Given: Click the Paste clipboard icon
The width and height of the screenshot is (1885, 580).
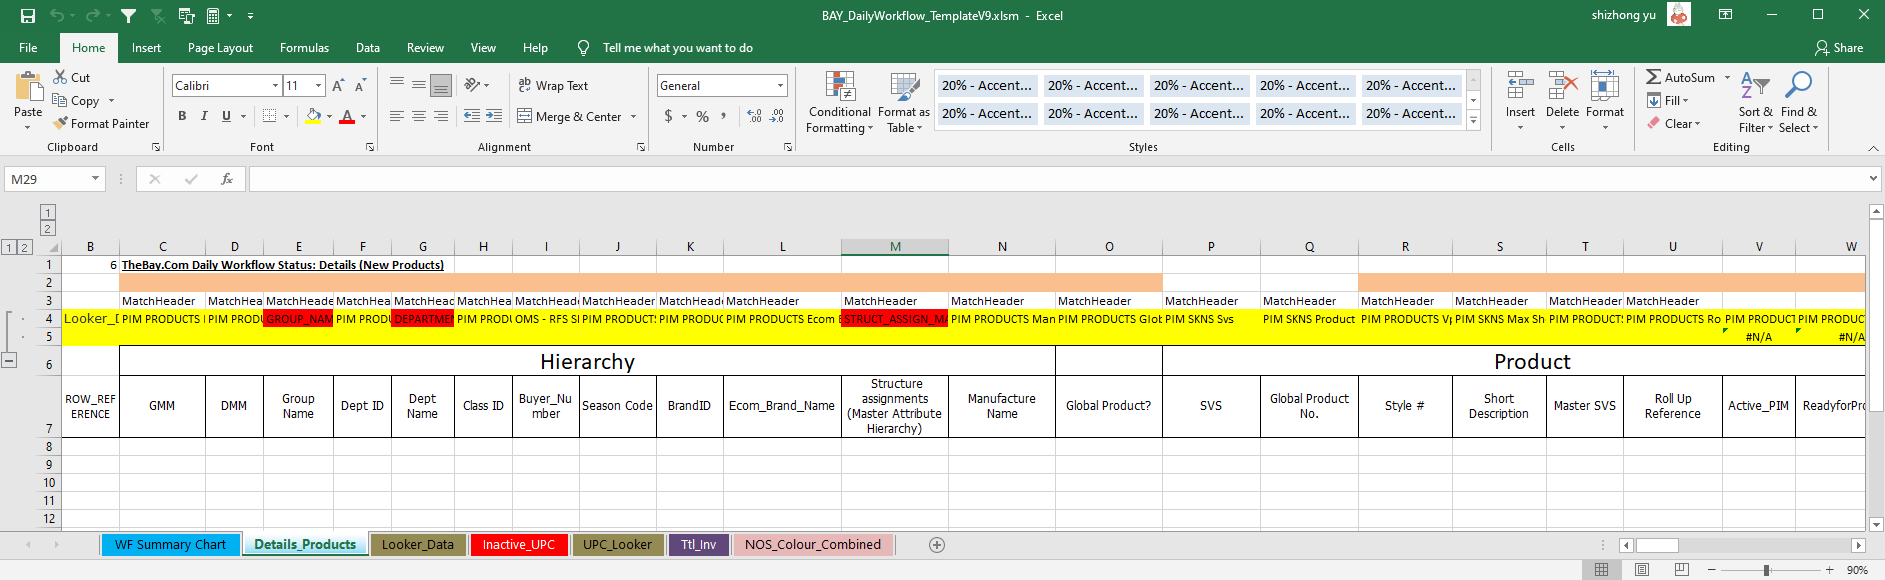Looking at the screenshot, I should [28, 87].
